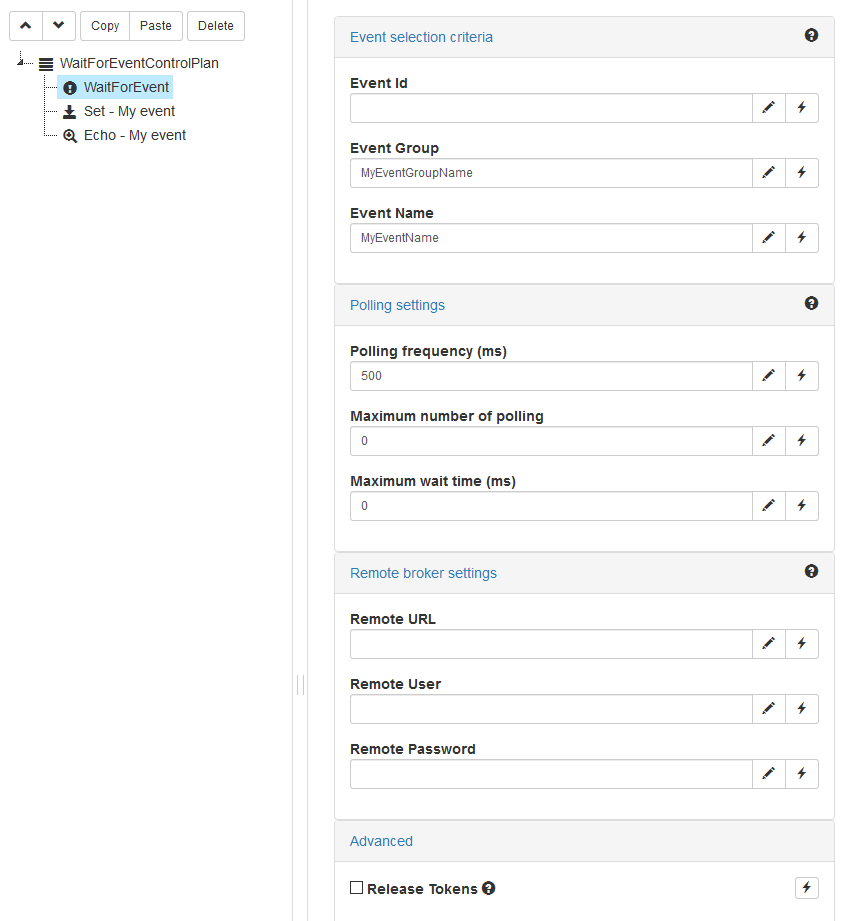
Task: Click the help icon next to Release Tokens
Action: click(x=489, y=888)
